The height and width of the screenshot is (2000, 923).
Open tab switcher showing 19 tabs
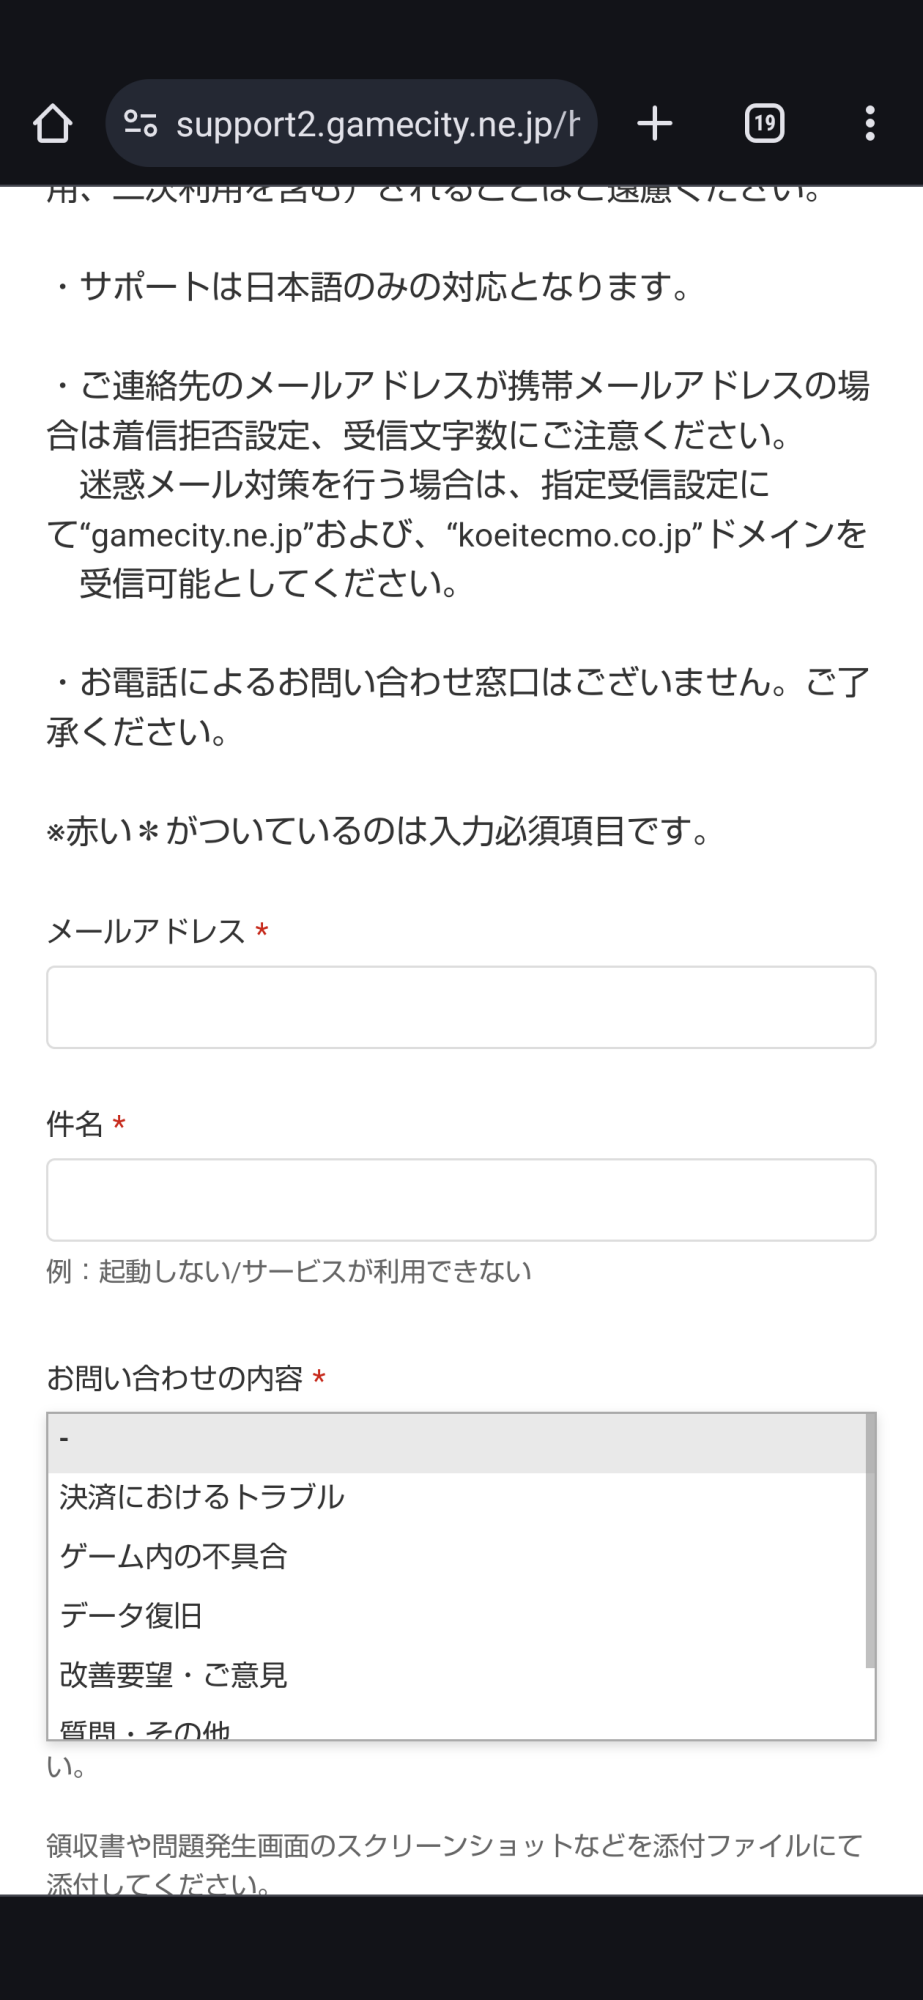pos(764,124)
